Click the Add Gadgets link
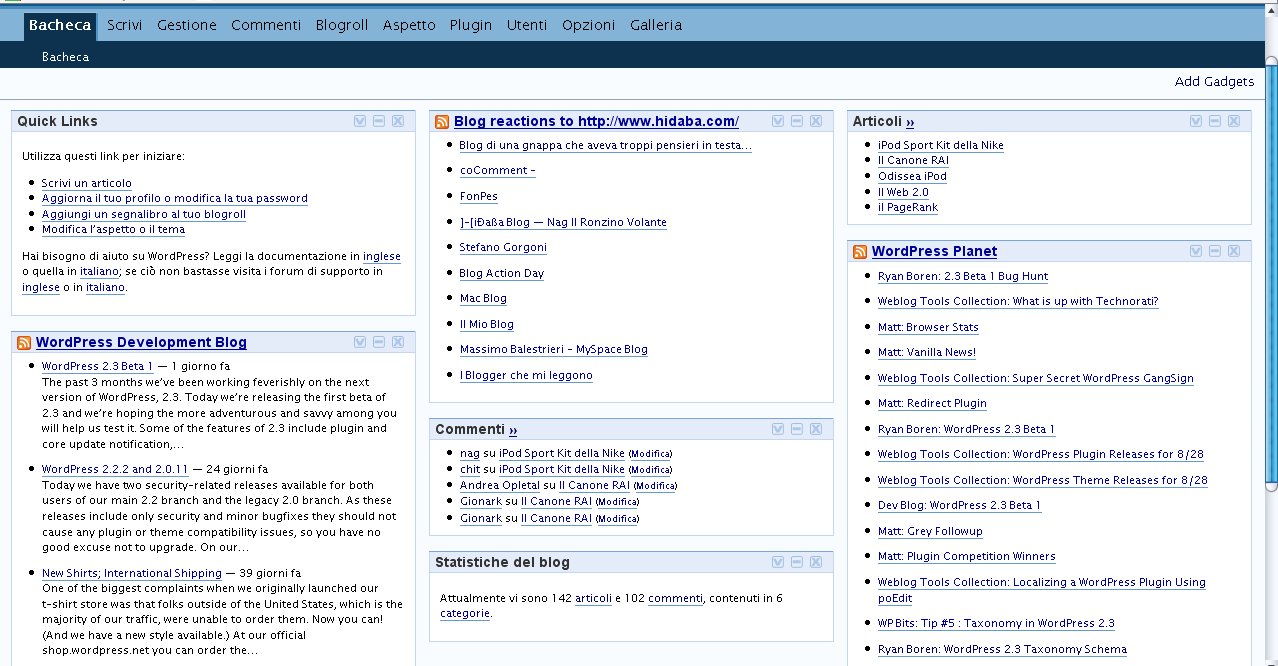The height and width of the screenshot is (666, 1278). [x=1214, y=82]
